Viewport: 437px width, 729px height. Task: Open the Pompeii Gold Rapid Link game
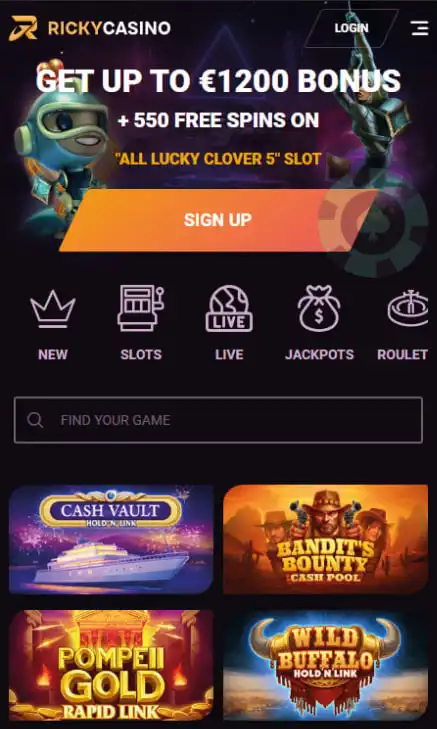tap(111, 665)
